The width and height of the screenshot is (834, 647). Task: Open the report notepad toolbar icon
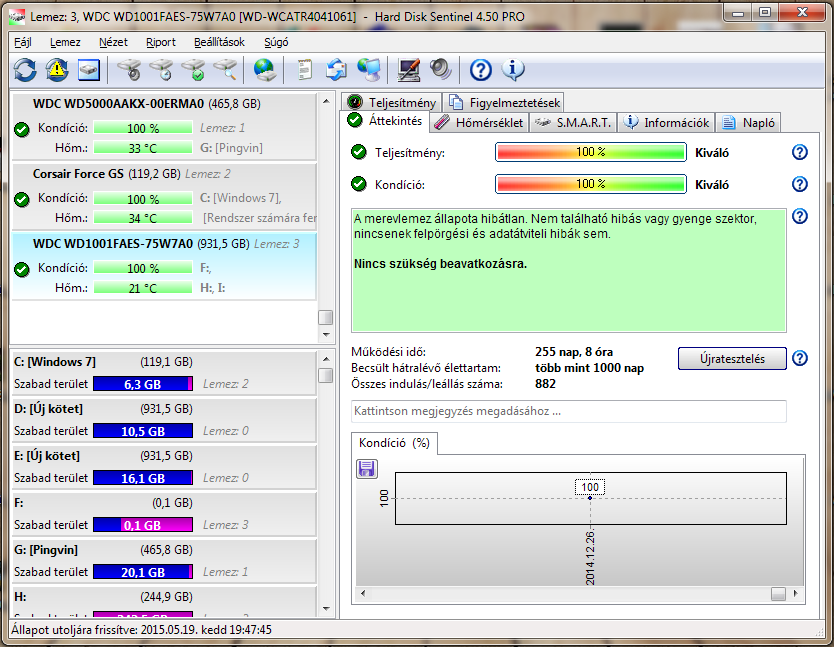pos(304,70)
